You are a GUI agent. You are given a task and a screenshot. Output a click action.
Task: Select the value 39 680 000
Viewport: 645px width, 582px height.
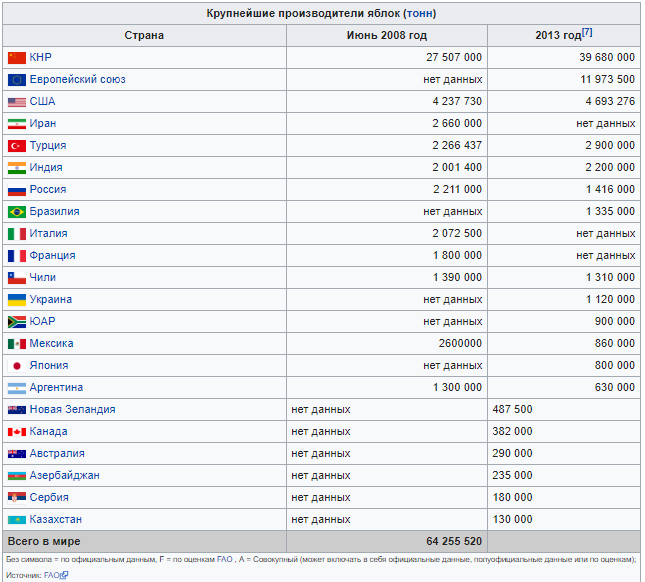pyautogui.click(x=607, y=58)
